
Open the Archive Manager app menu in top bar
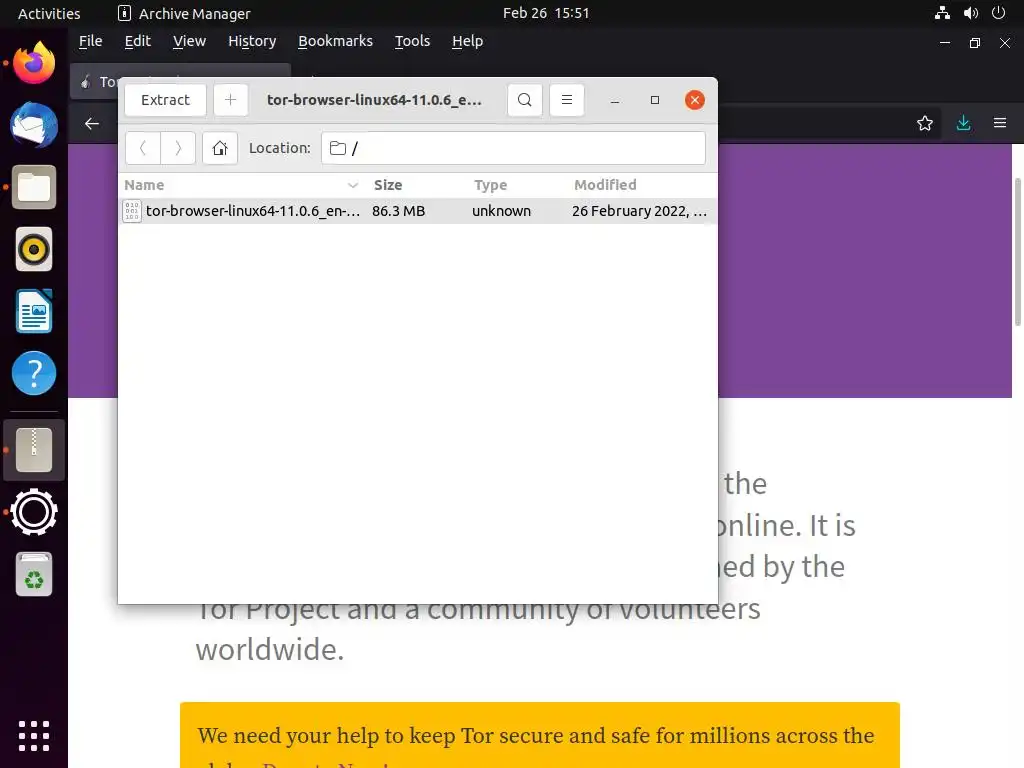184,13
